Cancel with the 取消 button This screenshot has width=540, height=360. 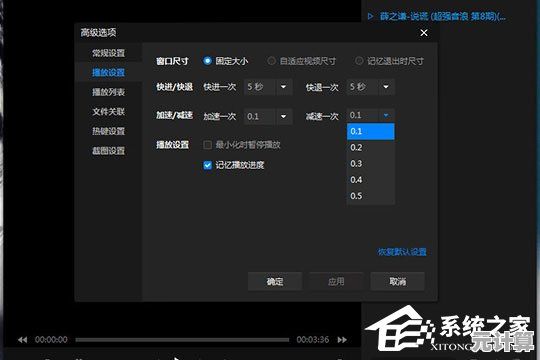coord(397,281)
